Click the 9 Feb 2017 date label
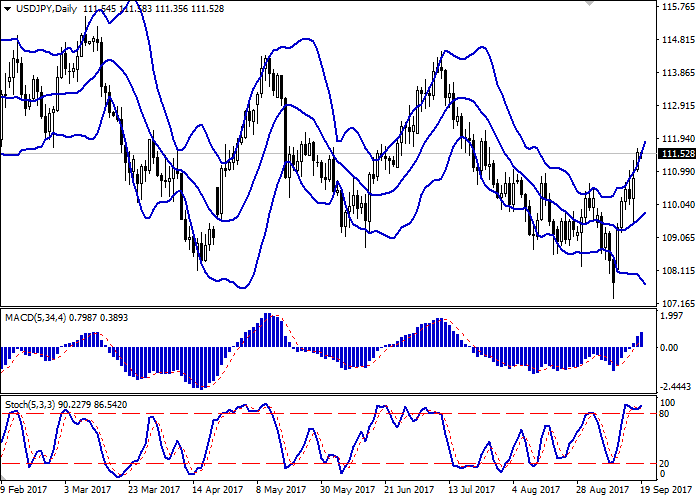696x500 pixels. coord(24,490)
